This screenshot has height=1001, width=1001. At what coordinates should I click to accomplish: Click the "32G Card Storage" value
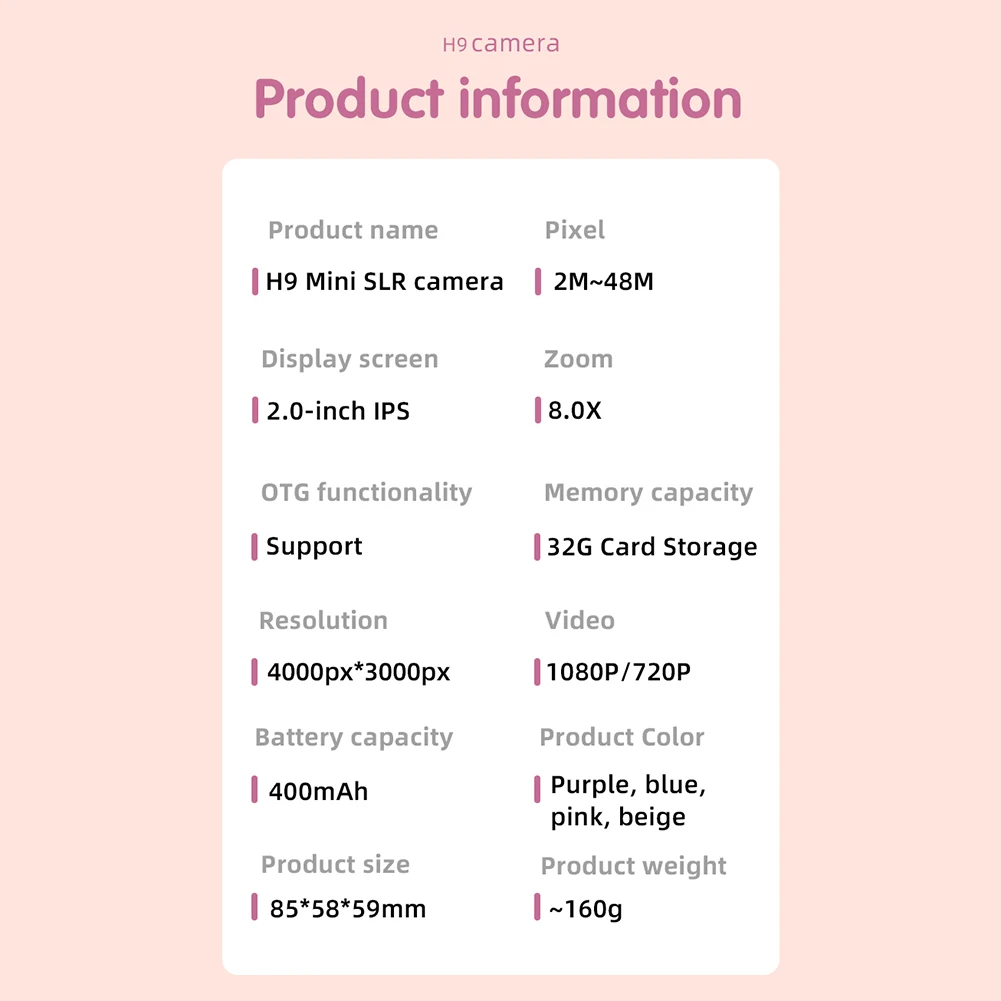click(652, 547)
